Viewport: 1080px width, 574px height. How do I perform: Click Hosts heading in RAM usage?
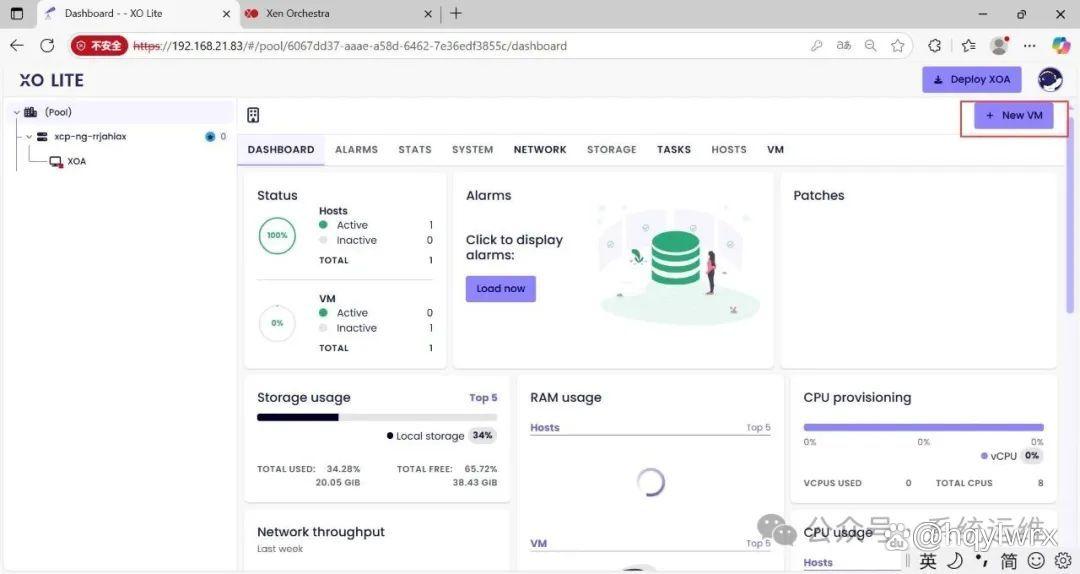tap(544, 427)
